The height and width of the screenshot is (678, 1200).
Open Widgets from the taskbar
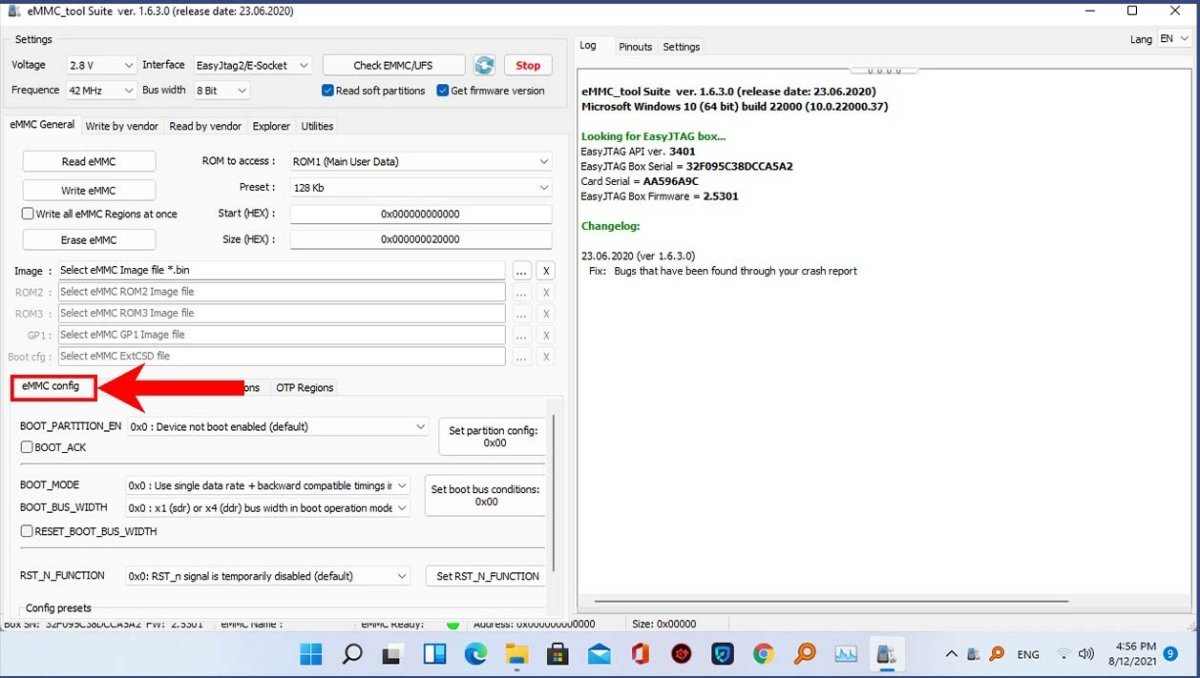click(x=434, y=654)
